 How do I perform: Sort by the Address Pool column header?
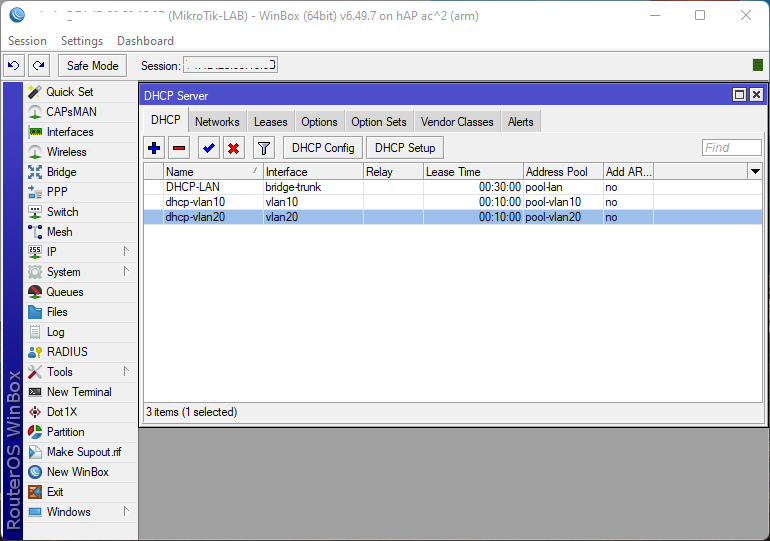click(x=563, y=172)
